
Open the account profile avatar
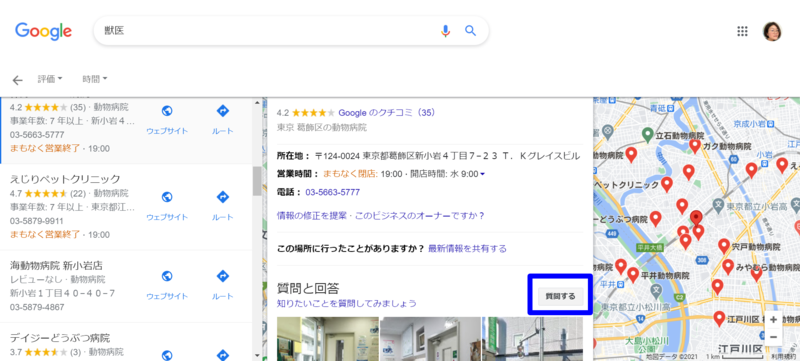click(x=772, y=32)
